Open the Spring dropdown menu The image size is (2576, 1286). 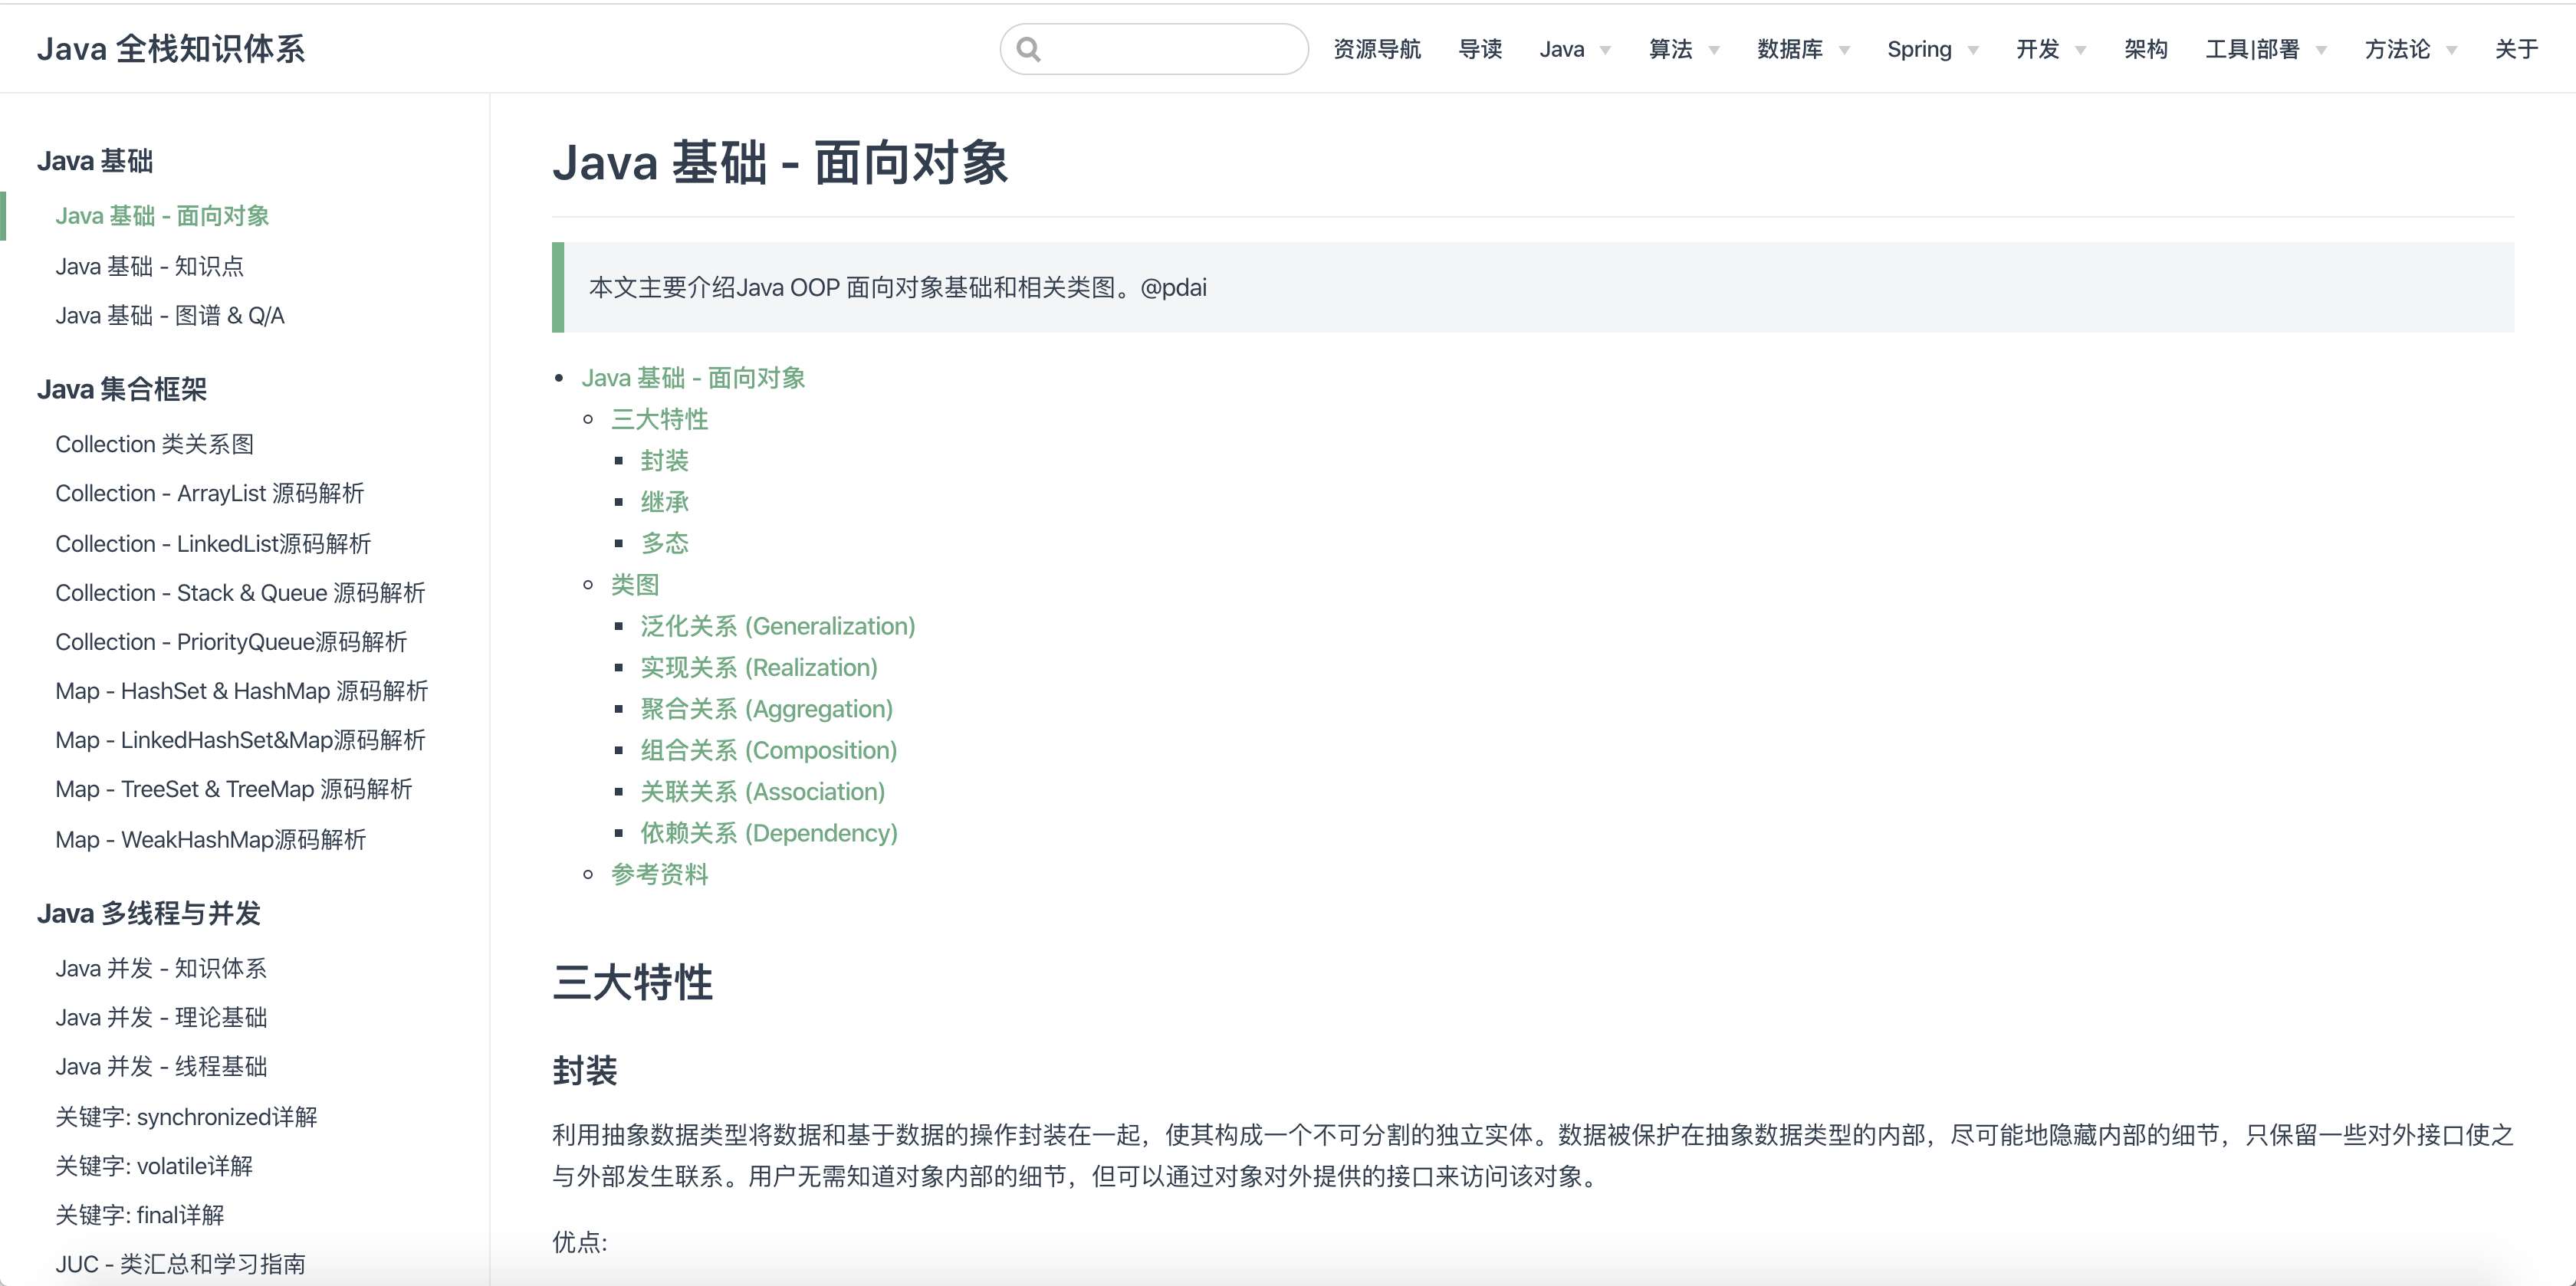tap(1932, 49)
